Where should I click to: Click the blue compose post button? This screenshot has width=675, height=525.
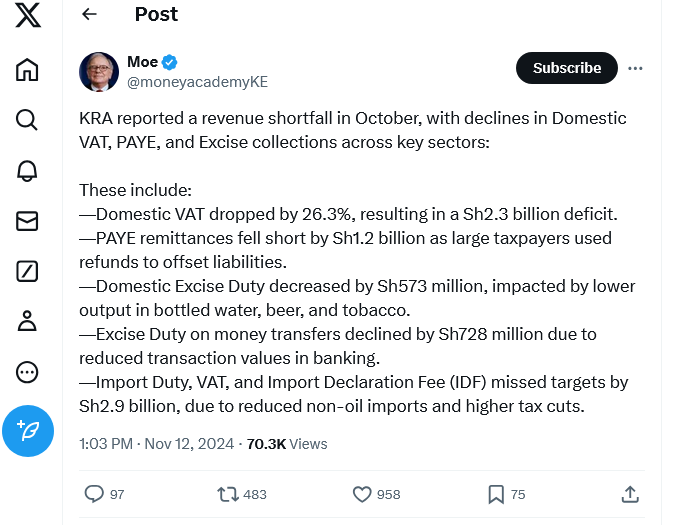pyautogui.click(x=28, y=431)
